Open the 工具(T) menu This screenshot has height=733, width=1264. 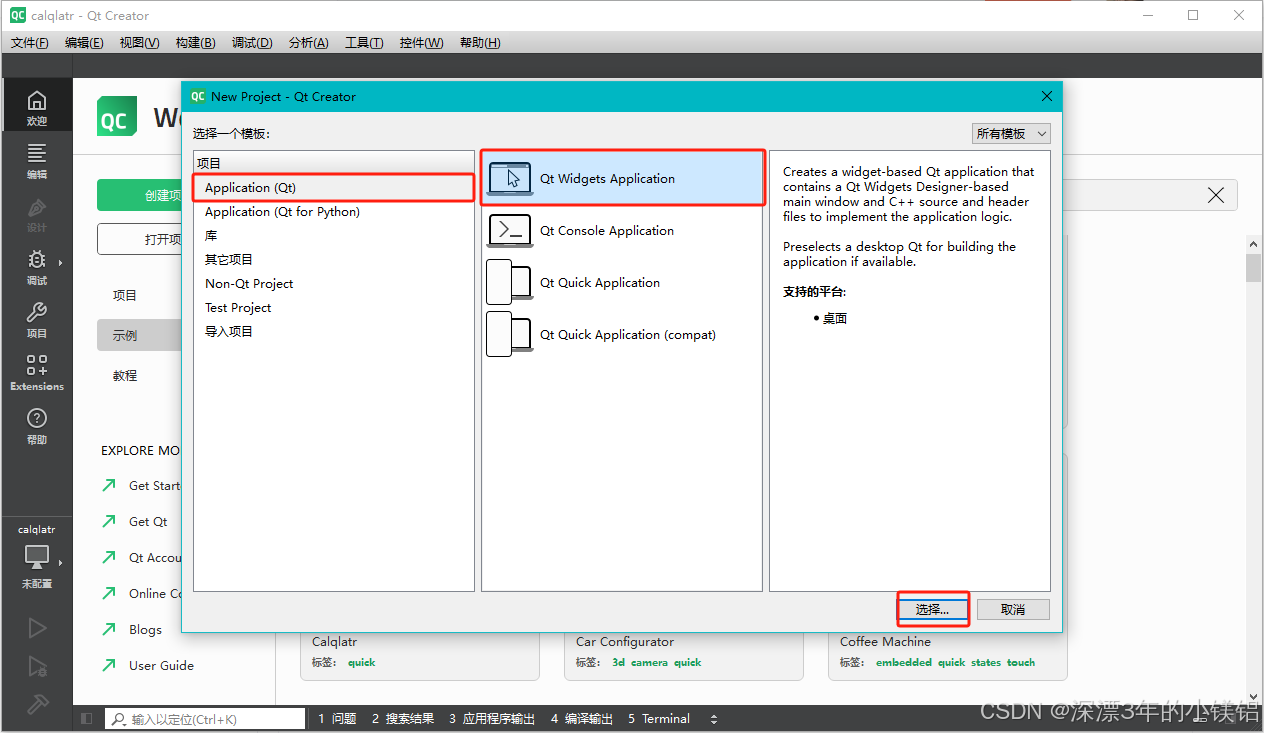(x=364, y=42)
